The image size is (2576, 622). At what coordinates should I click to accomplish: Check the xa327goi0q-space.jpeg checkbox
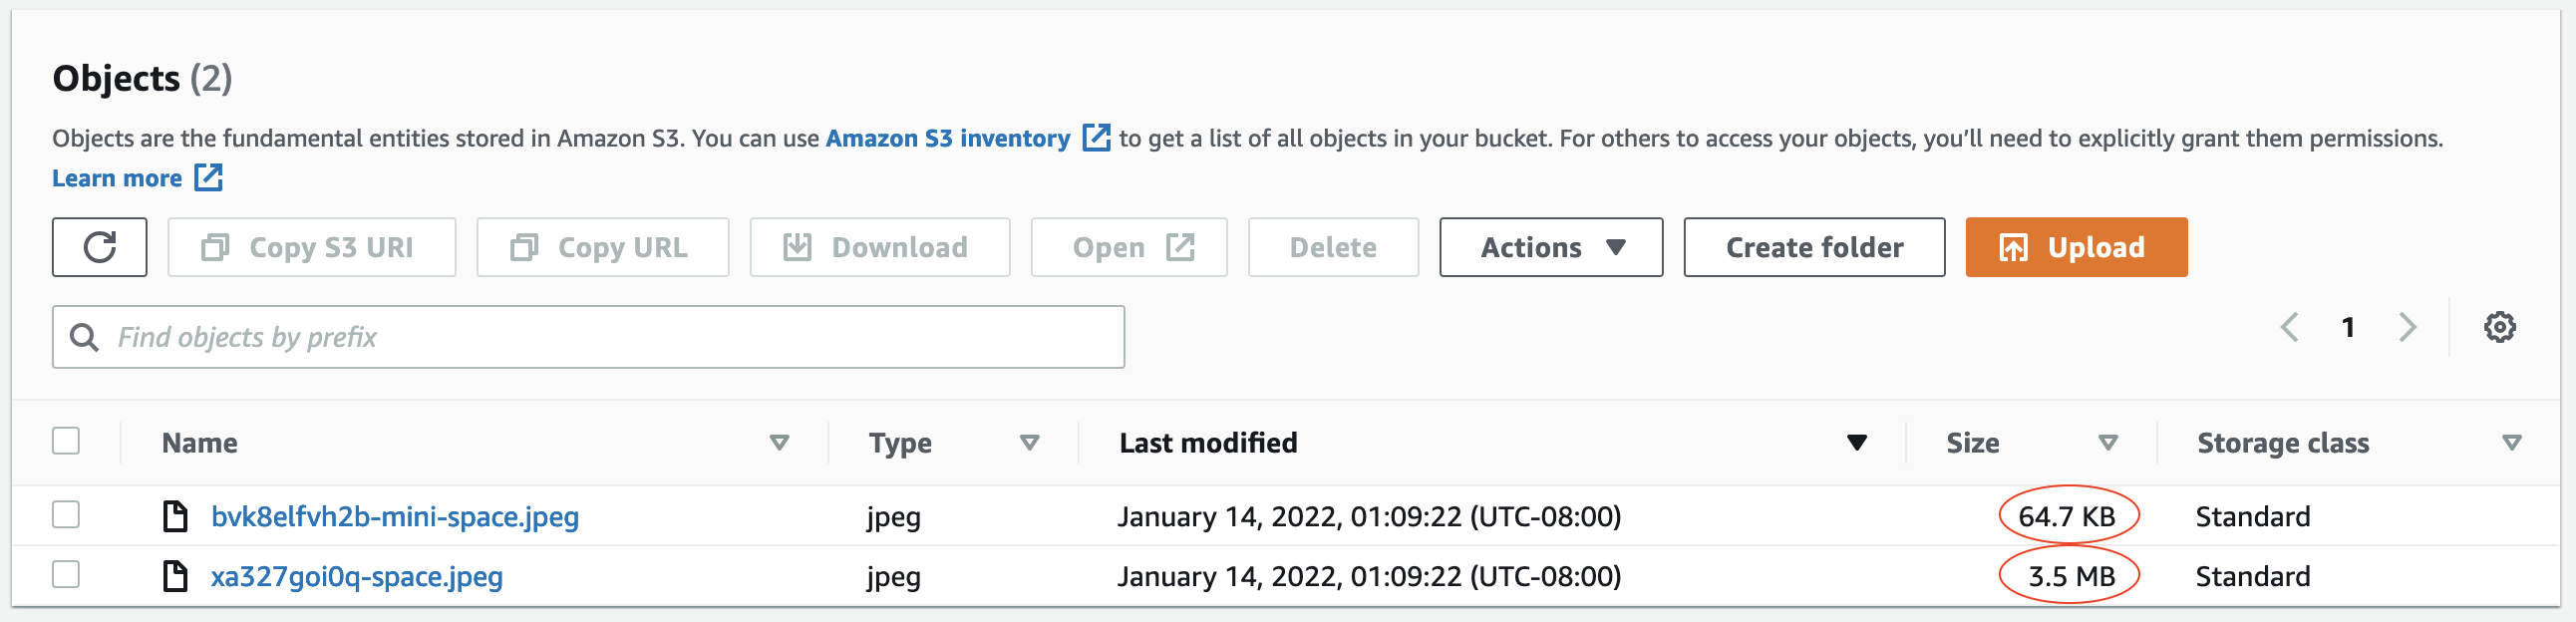[x=66, y=576]
